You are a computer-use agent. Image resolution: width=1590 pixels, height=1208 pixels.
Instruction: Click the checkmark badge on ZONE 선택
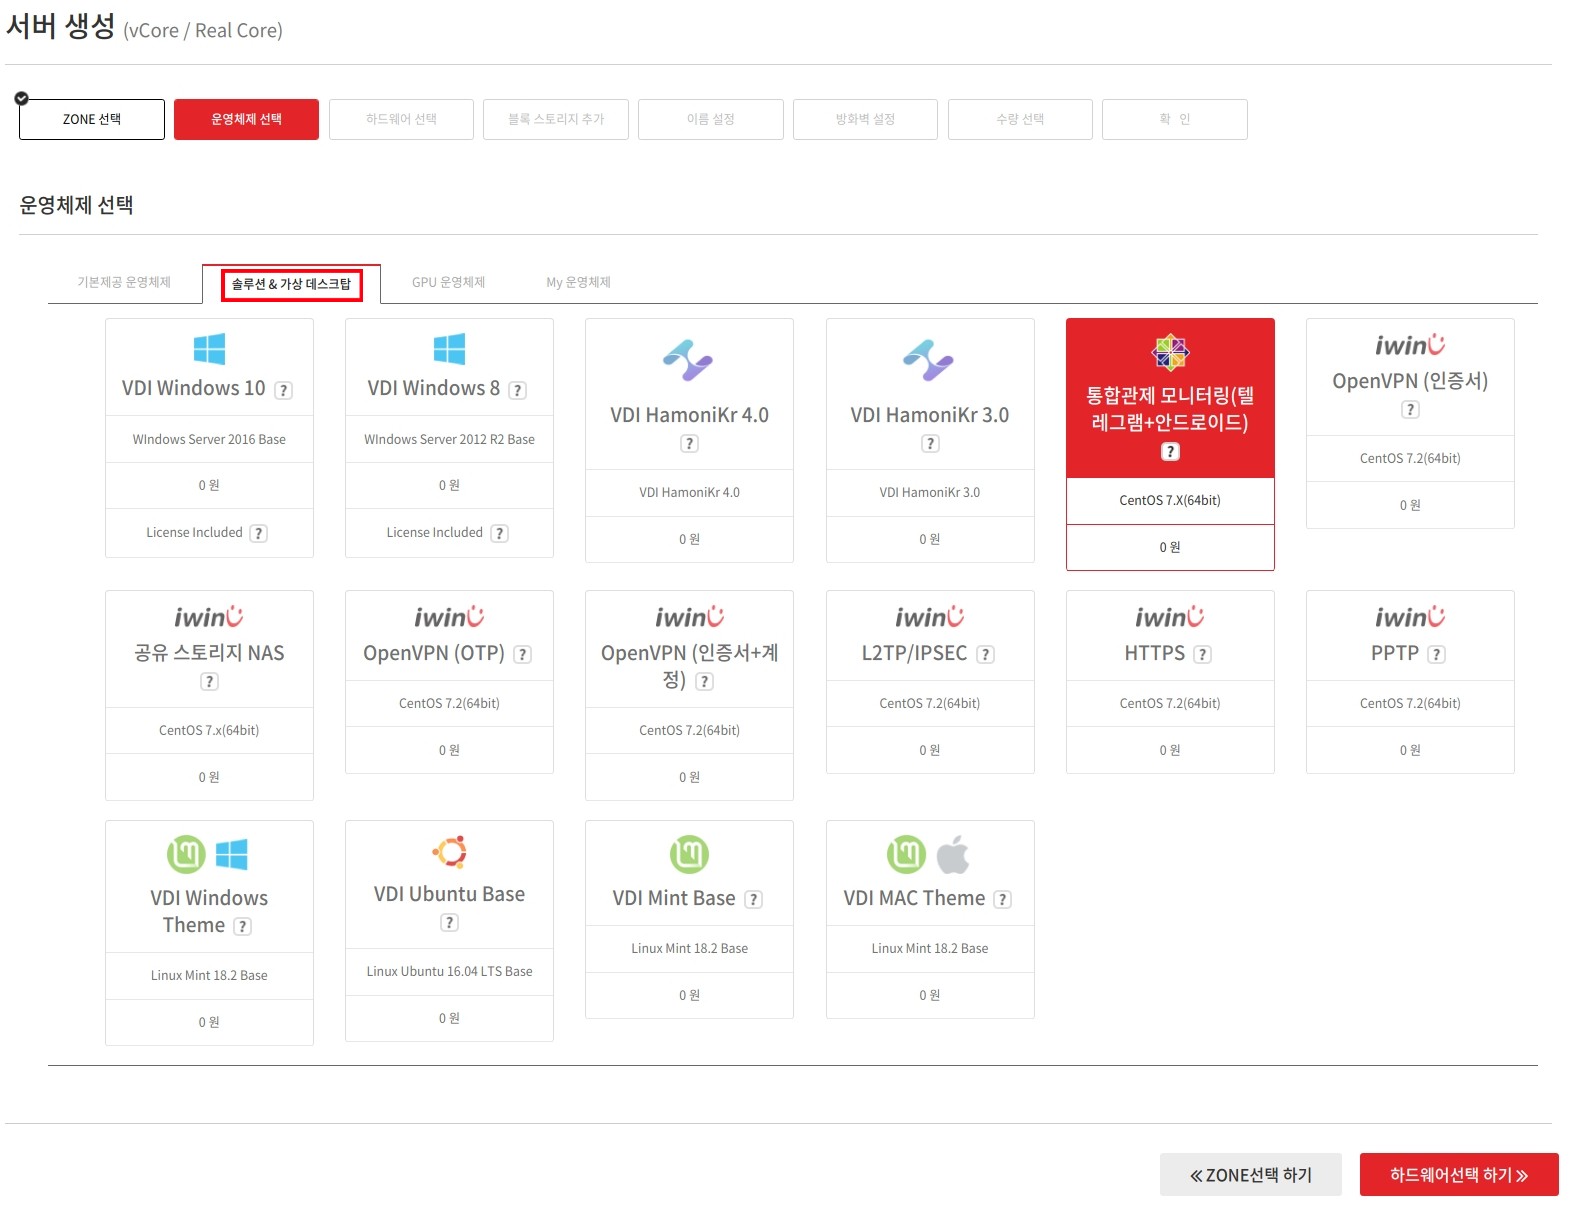pyautogui.click(x=21, y=98)
